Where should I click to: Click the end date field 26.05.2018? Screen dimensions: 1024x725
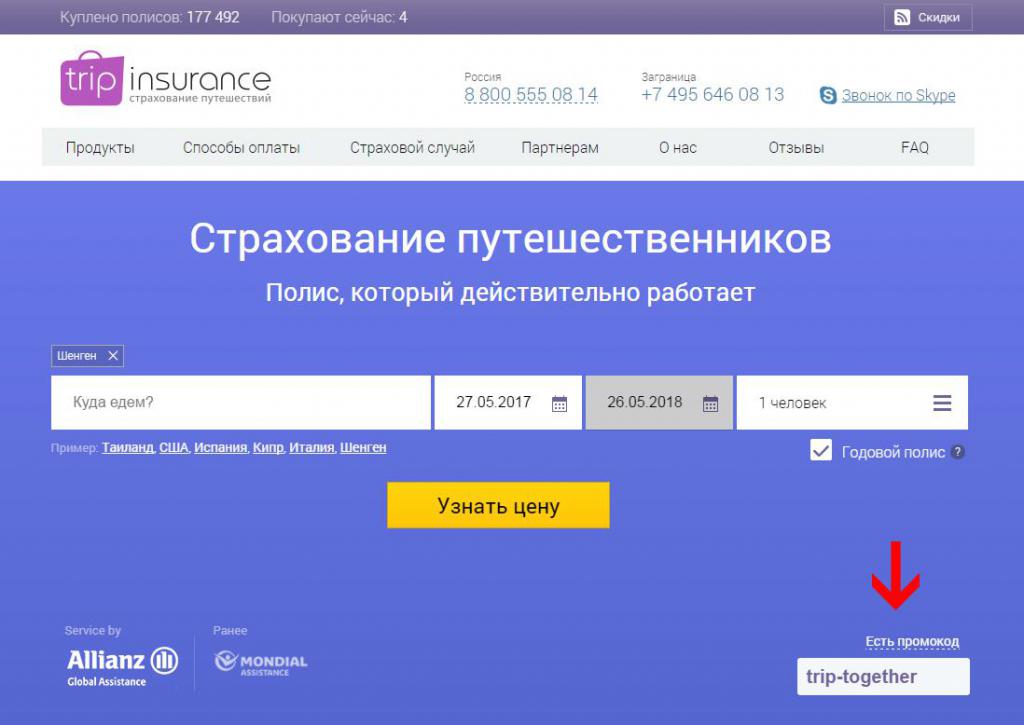pos(659,402)
